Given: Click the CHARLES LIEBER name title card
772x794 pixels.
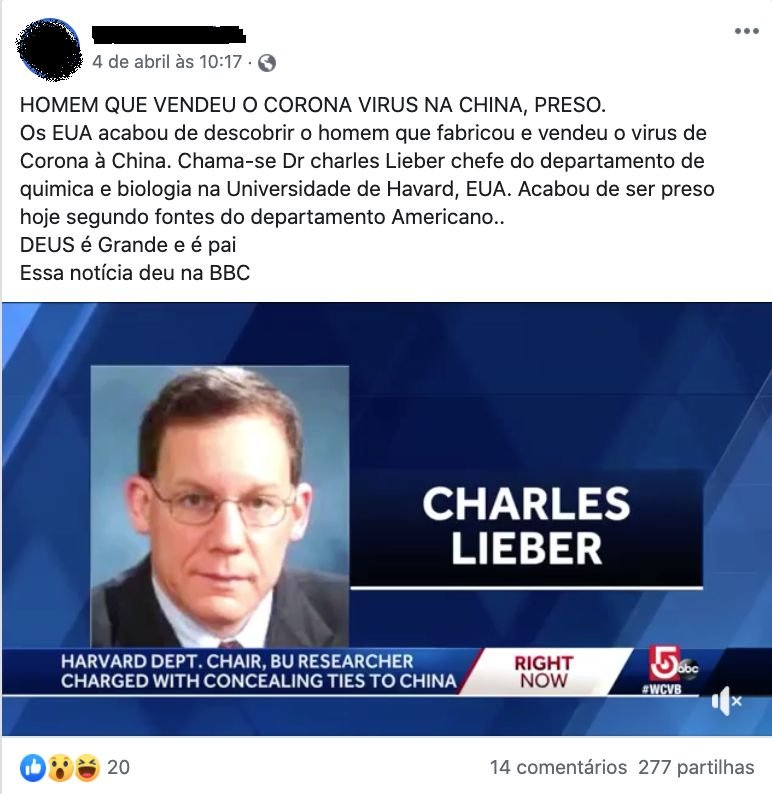Looking at the screenshot, I should pos(526,527).
